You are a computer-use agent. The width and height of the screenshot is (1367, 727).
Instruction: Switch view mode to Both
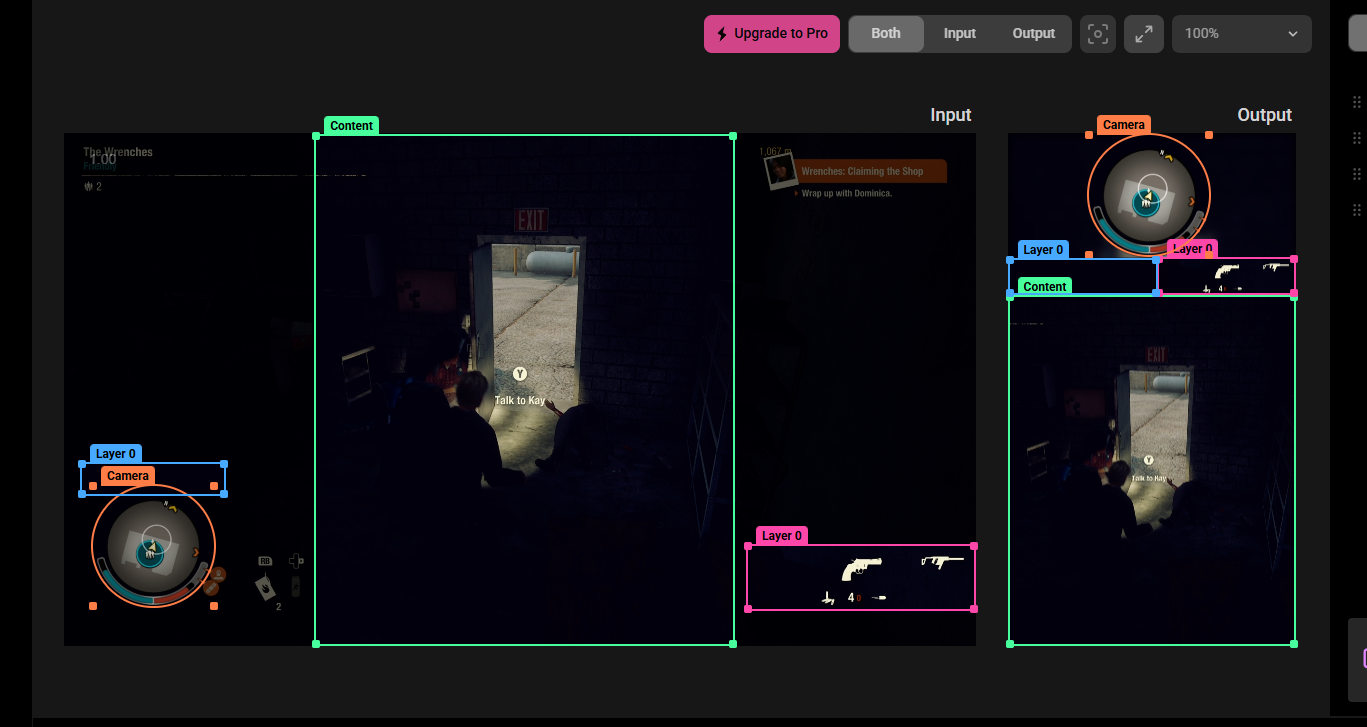(885, 33)
